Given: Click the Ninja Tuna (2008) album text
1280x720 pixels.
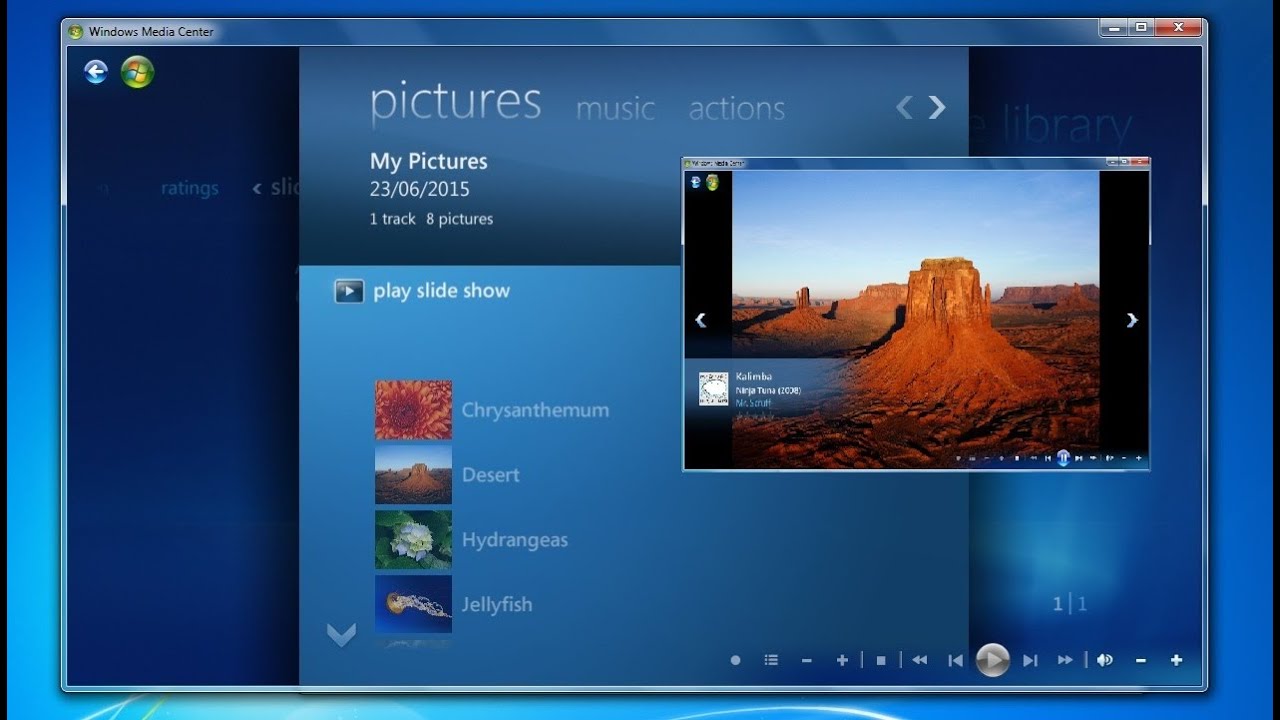Looking at the screenshot, I should point(768,390).
